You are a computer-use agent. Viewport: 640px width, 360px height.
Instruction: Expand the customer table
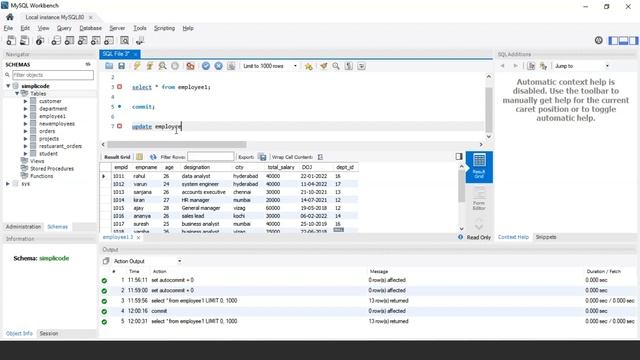25,101
